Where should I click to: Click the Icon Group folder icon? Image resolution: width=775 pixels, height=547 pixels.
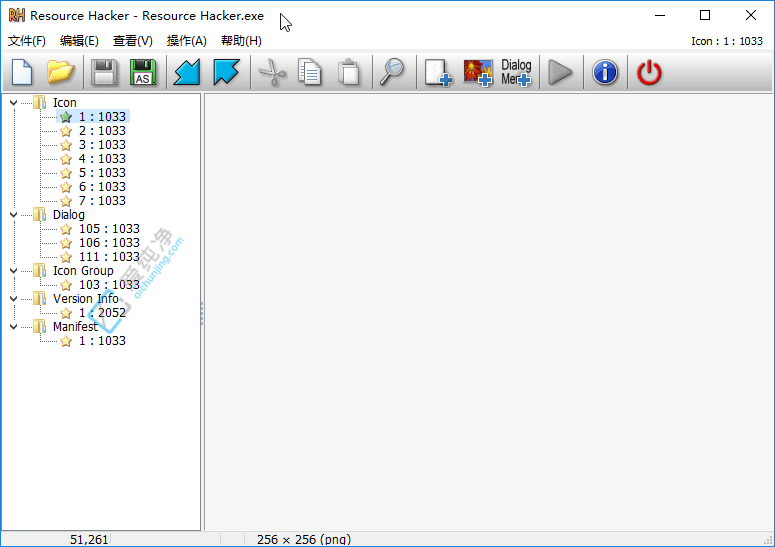(40, 271)
